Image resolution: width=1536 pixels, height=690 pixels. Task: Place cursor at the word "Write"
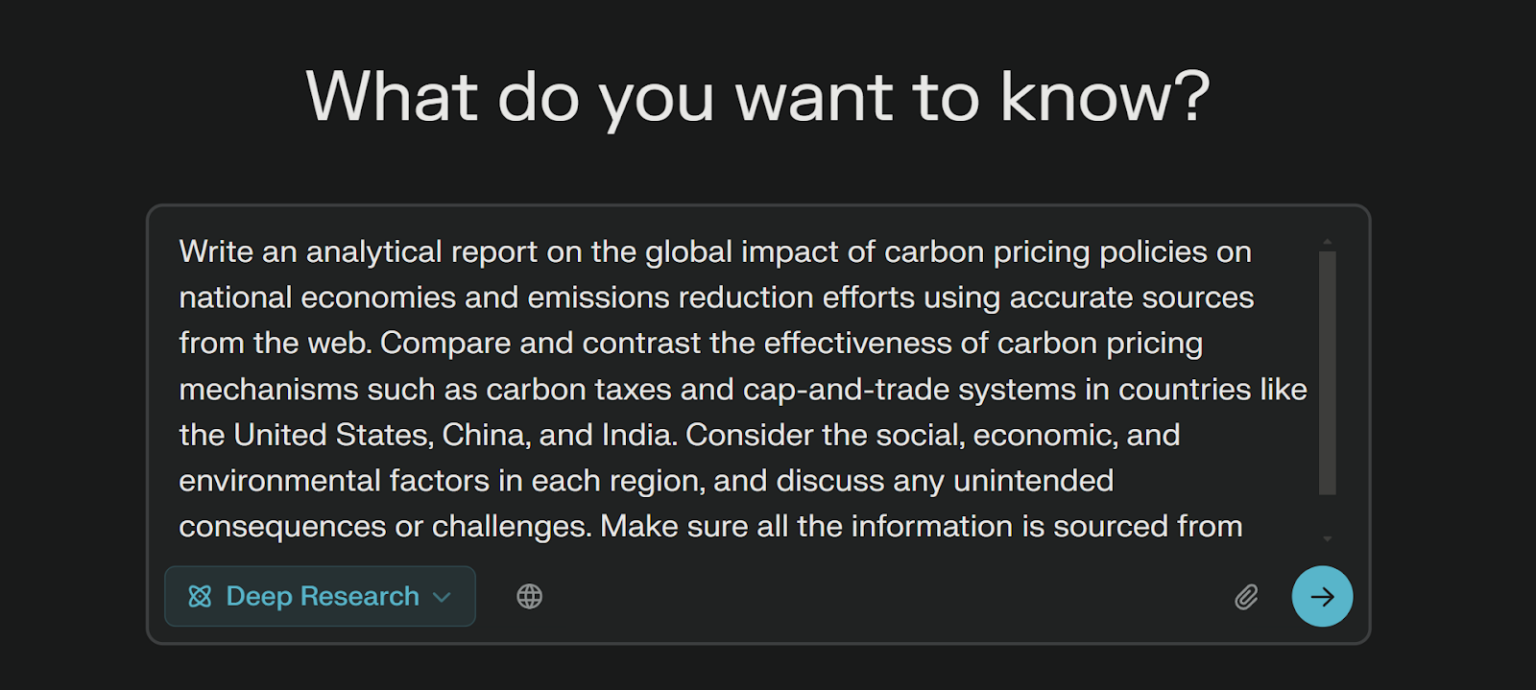[216, 252]
